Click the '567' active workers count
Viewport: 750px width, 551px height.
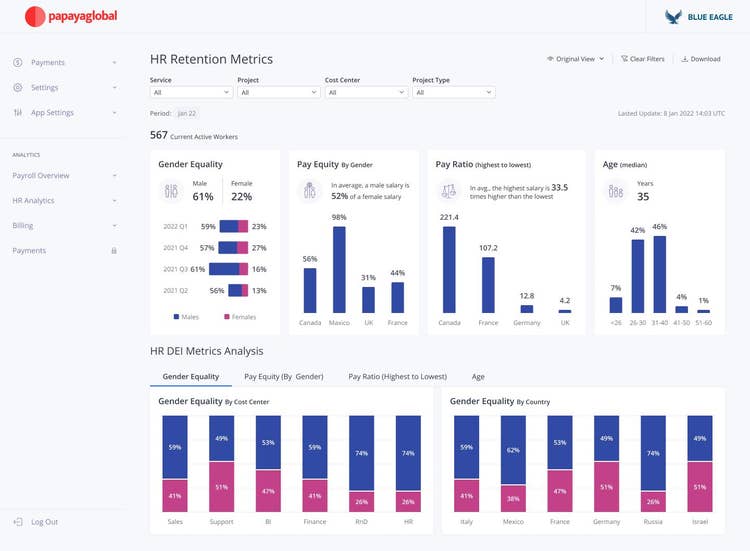tap(159, 135)
